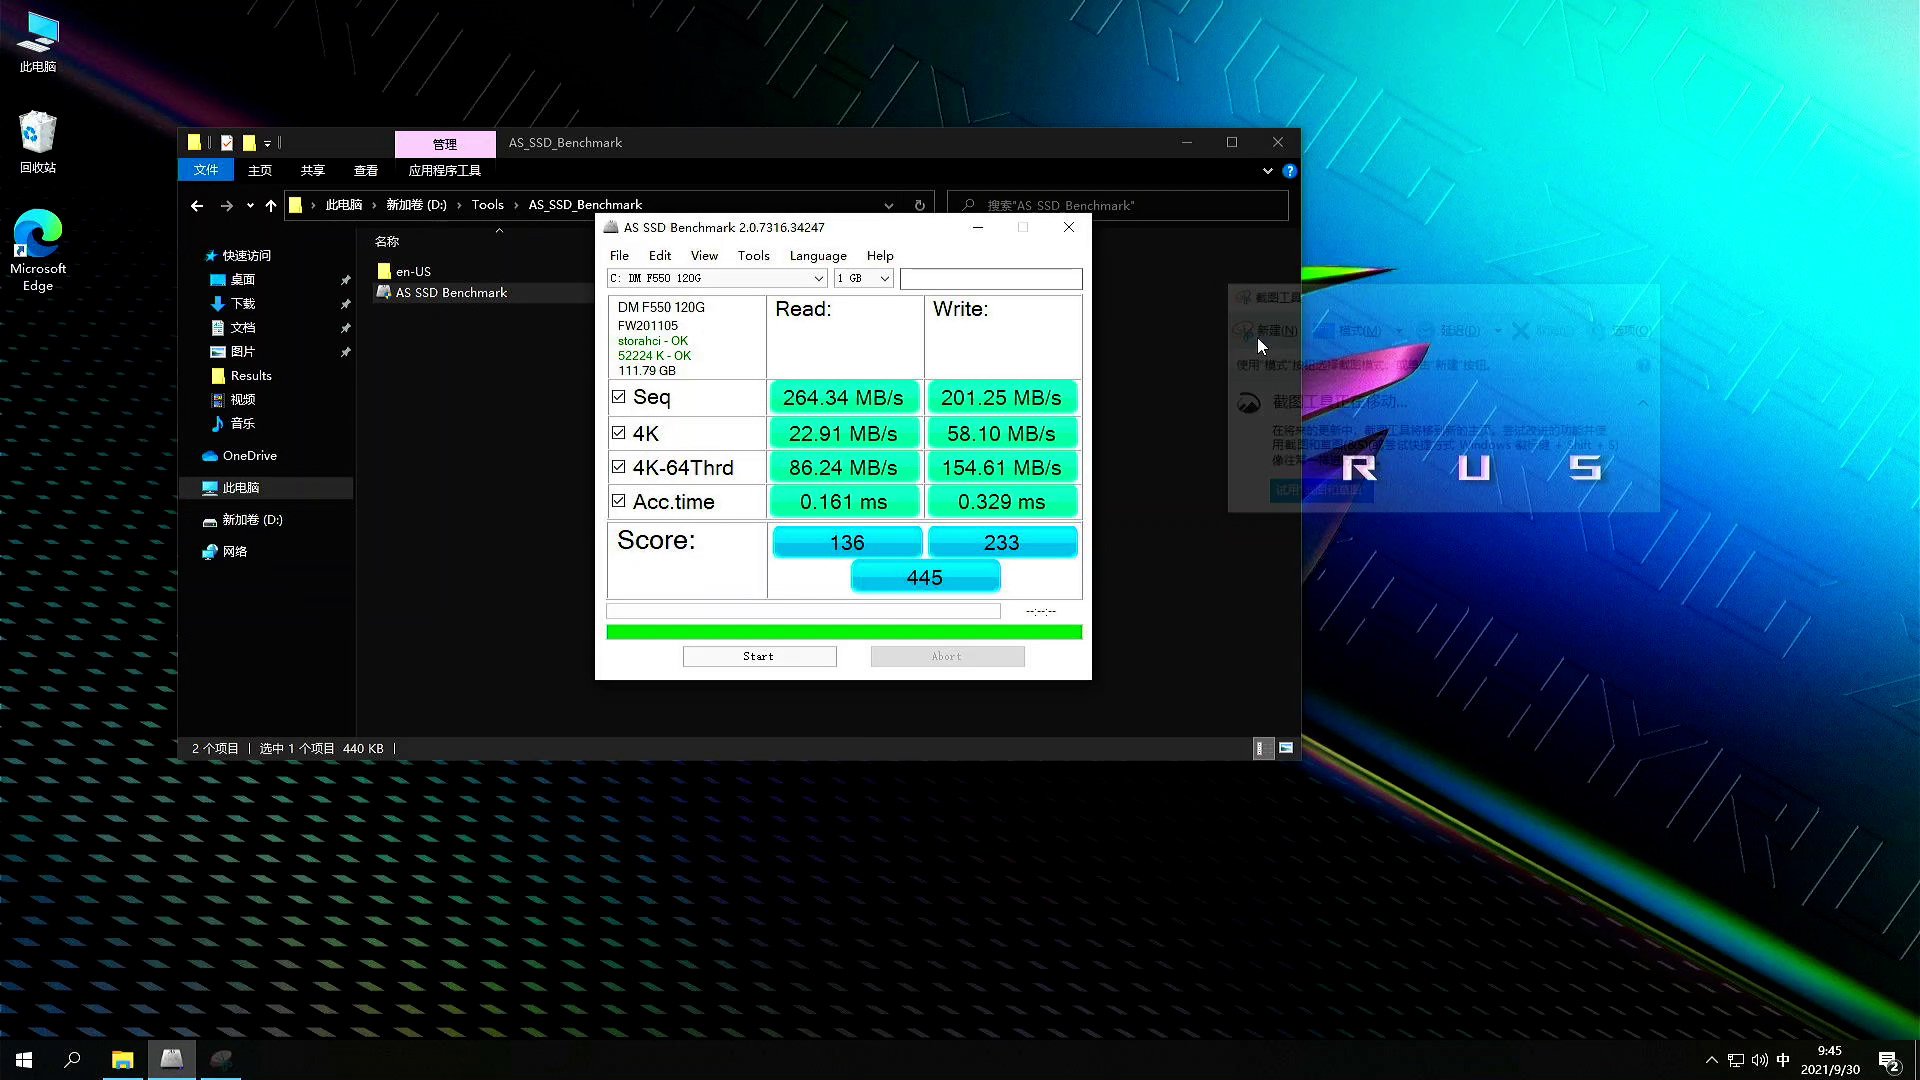Switch to Snipping Tool taskbar icon
Viewport: 1920px width, 1080px height.
[x=221, y=1060]
